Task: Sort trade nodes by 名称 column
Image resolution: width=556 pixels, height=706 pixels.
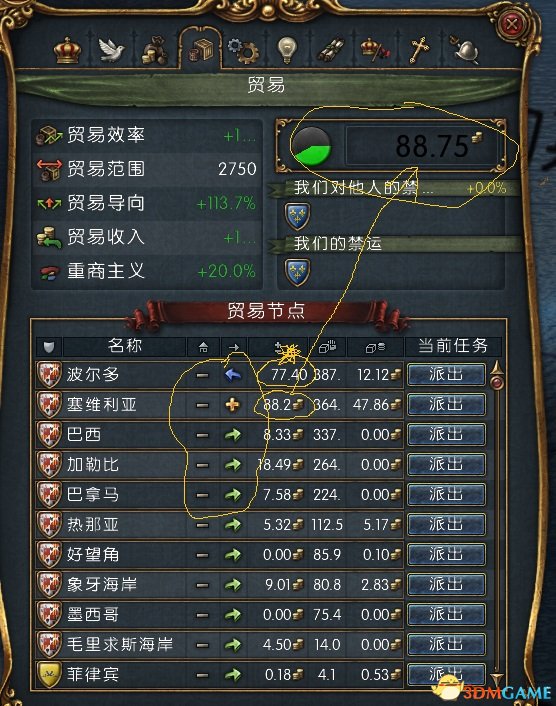Action: 125,346
